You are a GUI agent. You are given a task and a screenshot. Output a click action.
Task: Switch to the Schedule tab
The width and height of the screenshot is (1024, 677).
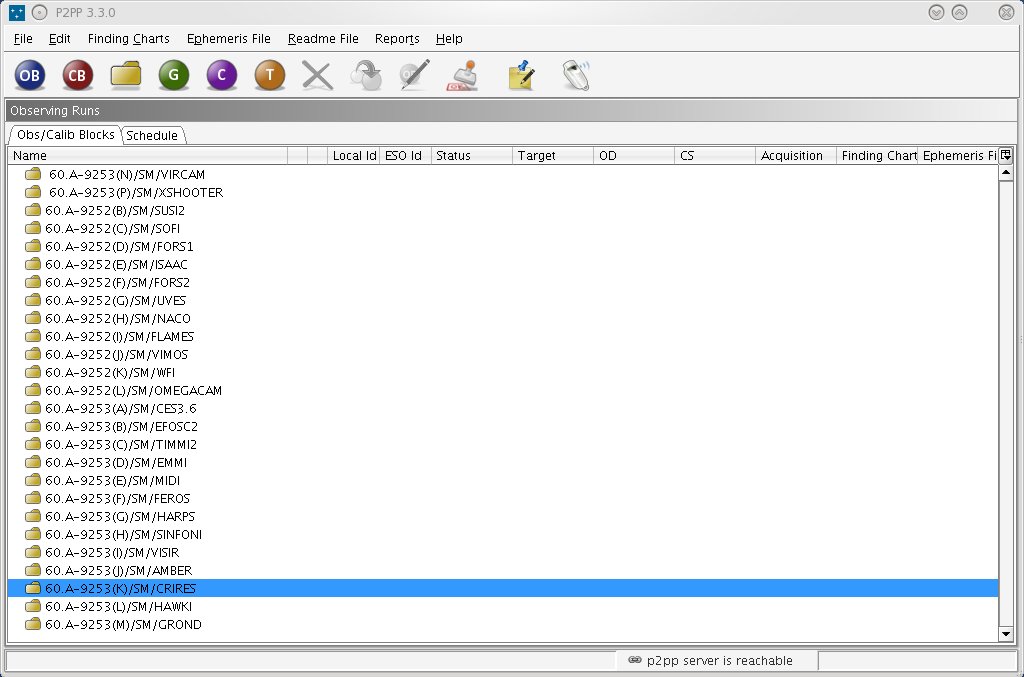tap(152, 135)
